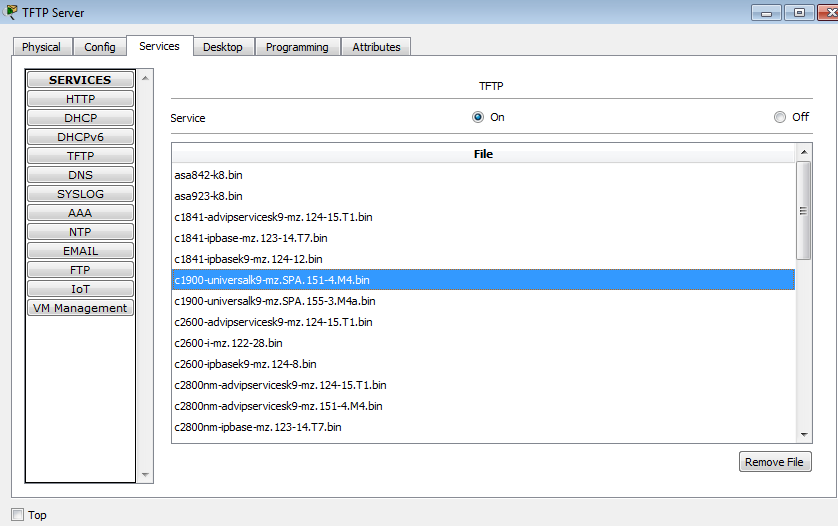Image resolution: width=838 pixels, height=526 pixels.
Task: Click the TFTP Server window icon
Action: coord(11,11)
